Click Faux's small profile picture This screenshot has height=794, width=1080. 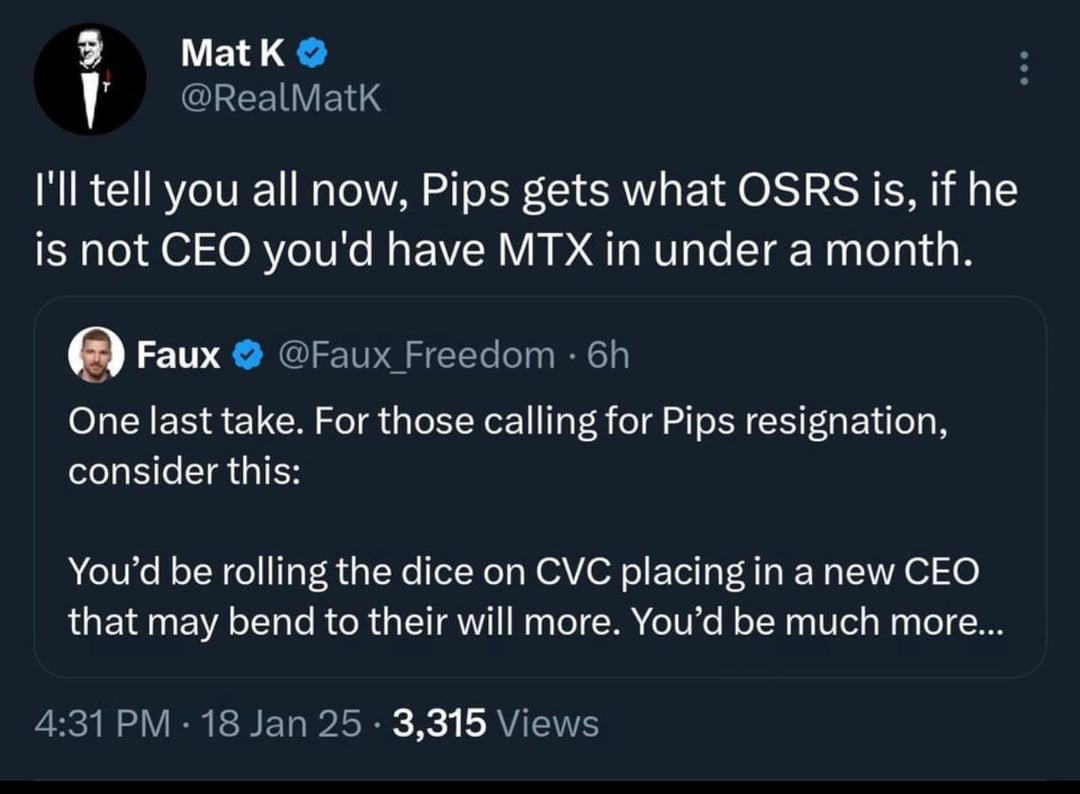(x=94, y=353)
